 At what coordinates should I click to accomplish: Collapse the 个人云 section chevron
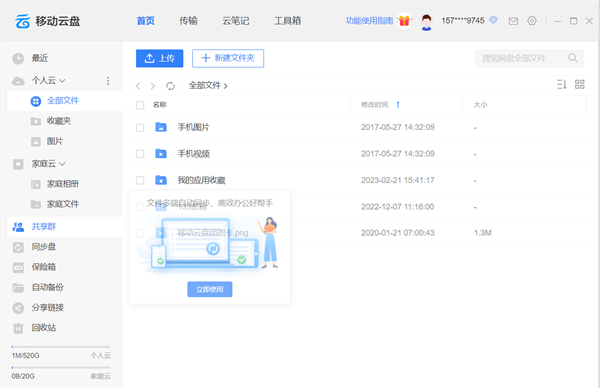pos(62,81)
